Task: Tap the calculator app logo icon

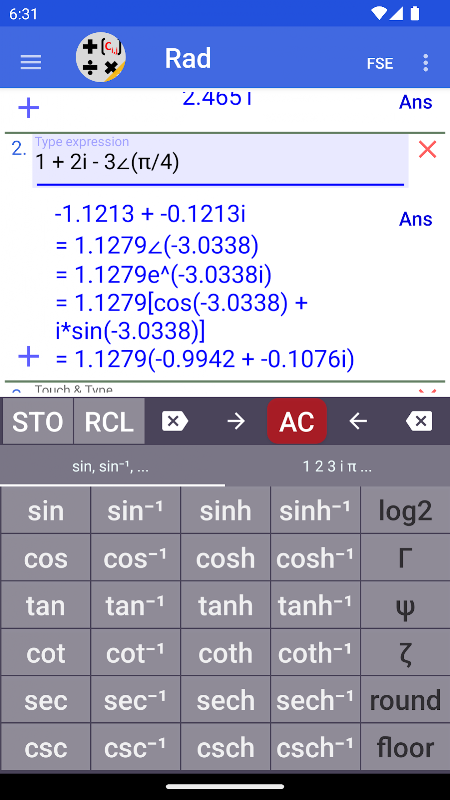Action: (x=101, y=57)
